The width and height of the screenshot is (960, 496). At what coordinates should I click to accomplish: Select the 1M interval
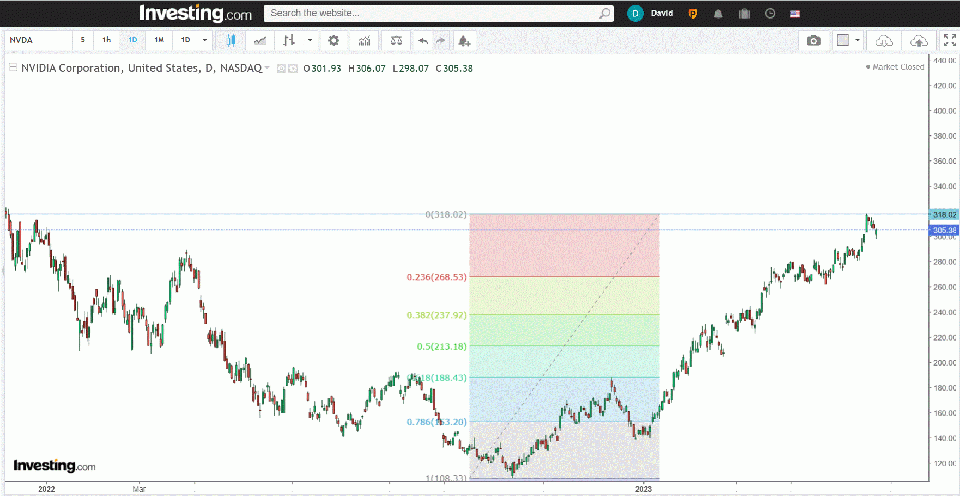(x=159, y=40)
